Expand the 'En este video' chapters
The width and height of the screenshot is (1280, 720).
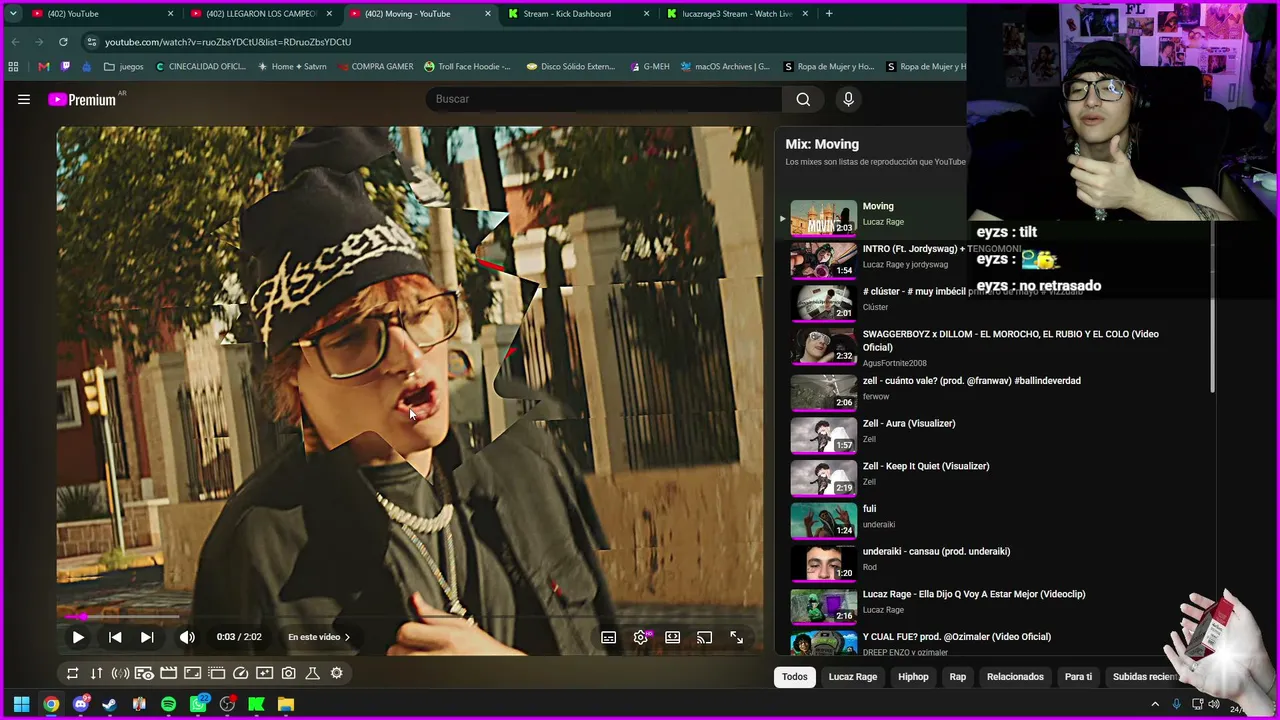(319, 637)
